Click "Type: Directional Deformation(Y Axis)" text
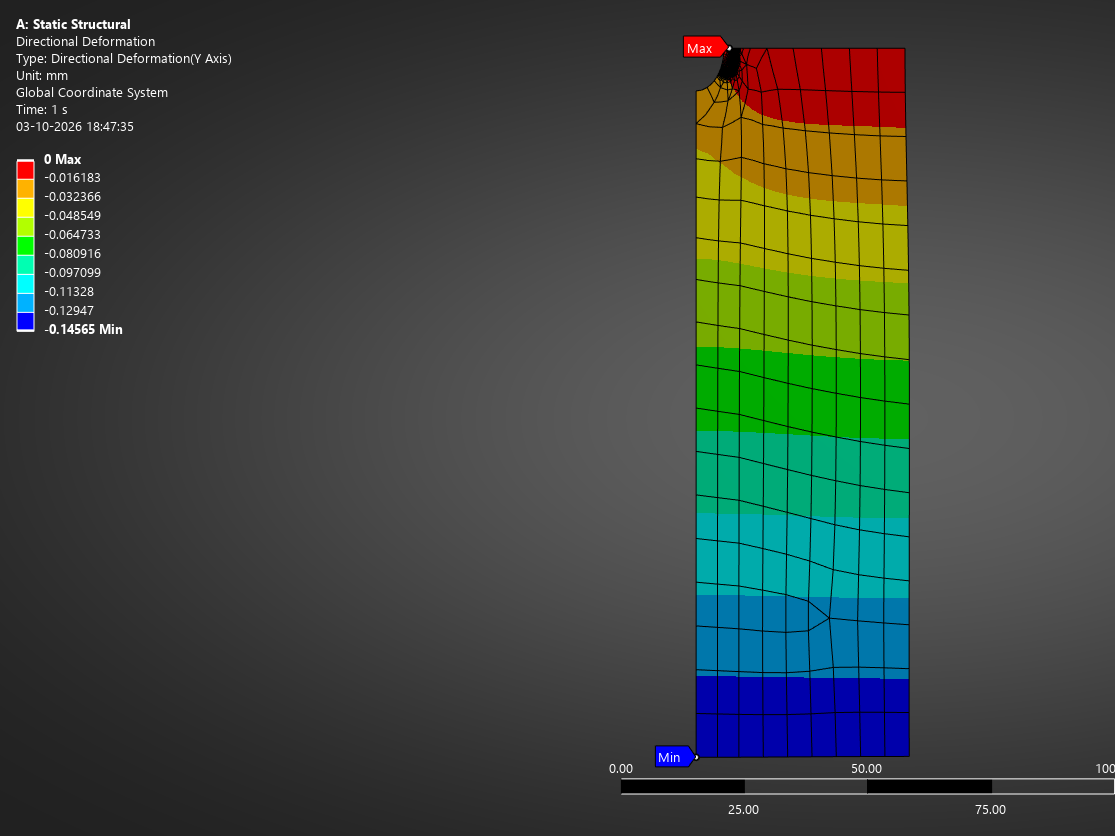Viewport: 1115px width, 836px height. 124,58
